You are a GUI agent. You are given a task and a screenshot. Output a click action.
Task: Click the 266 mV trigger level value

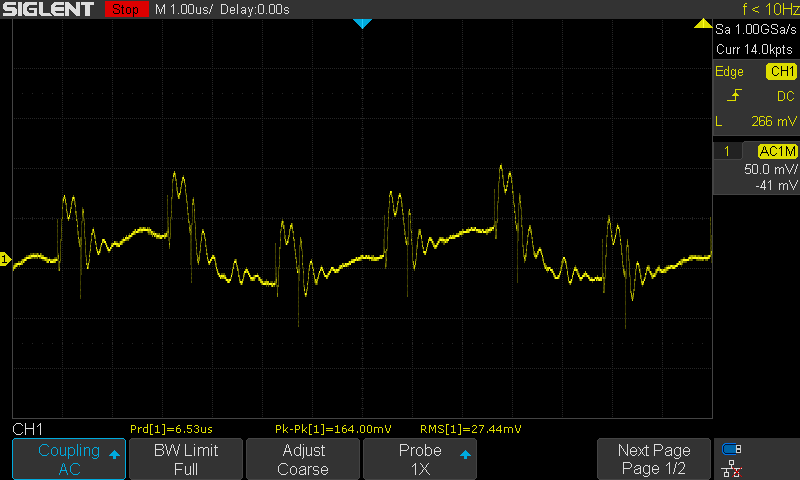773,121
